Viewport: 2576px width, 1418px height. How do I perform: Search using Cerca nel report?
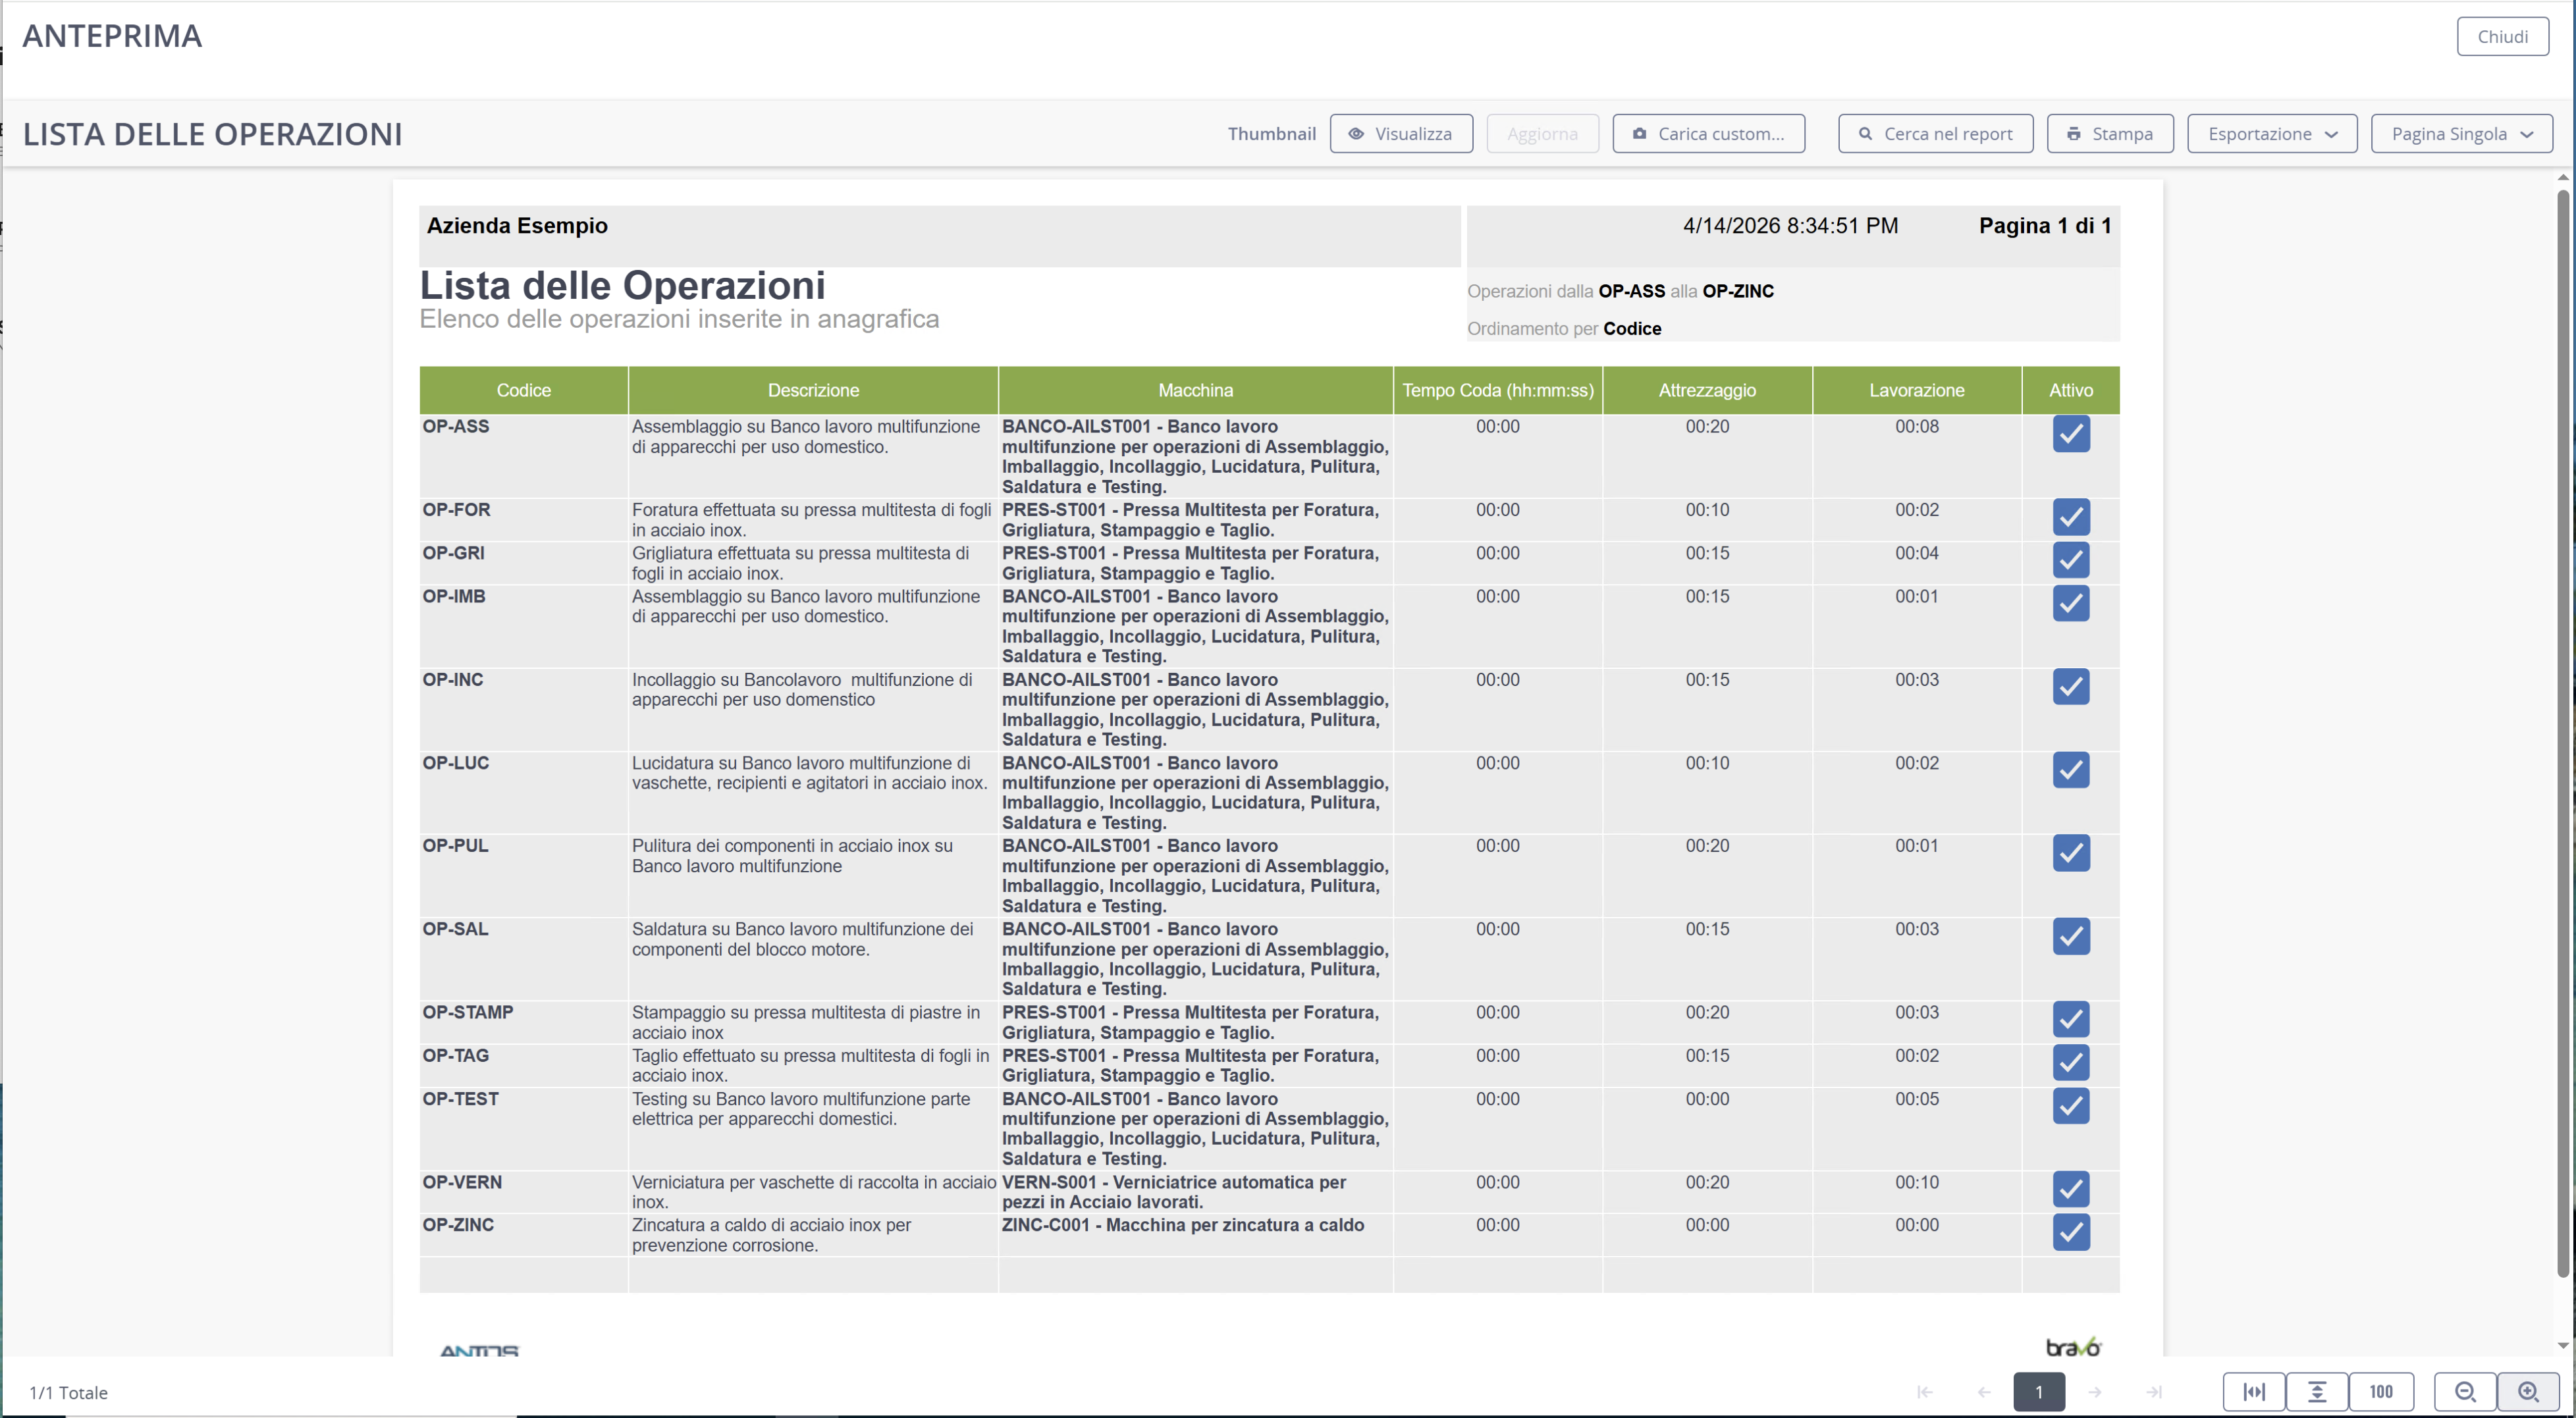pyautogui.click(x=1935, y=134)
